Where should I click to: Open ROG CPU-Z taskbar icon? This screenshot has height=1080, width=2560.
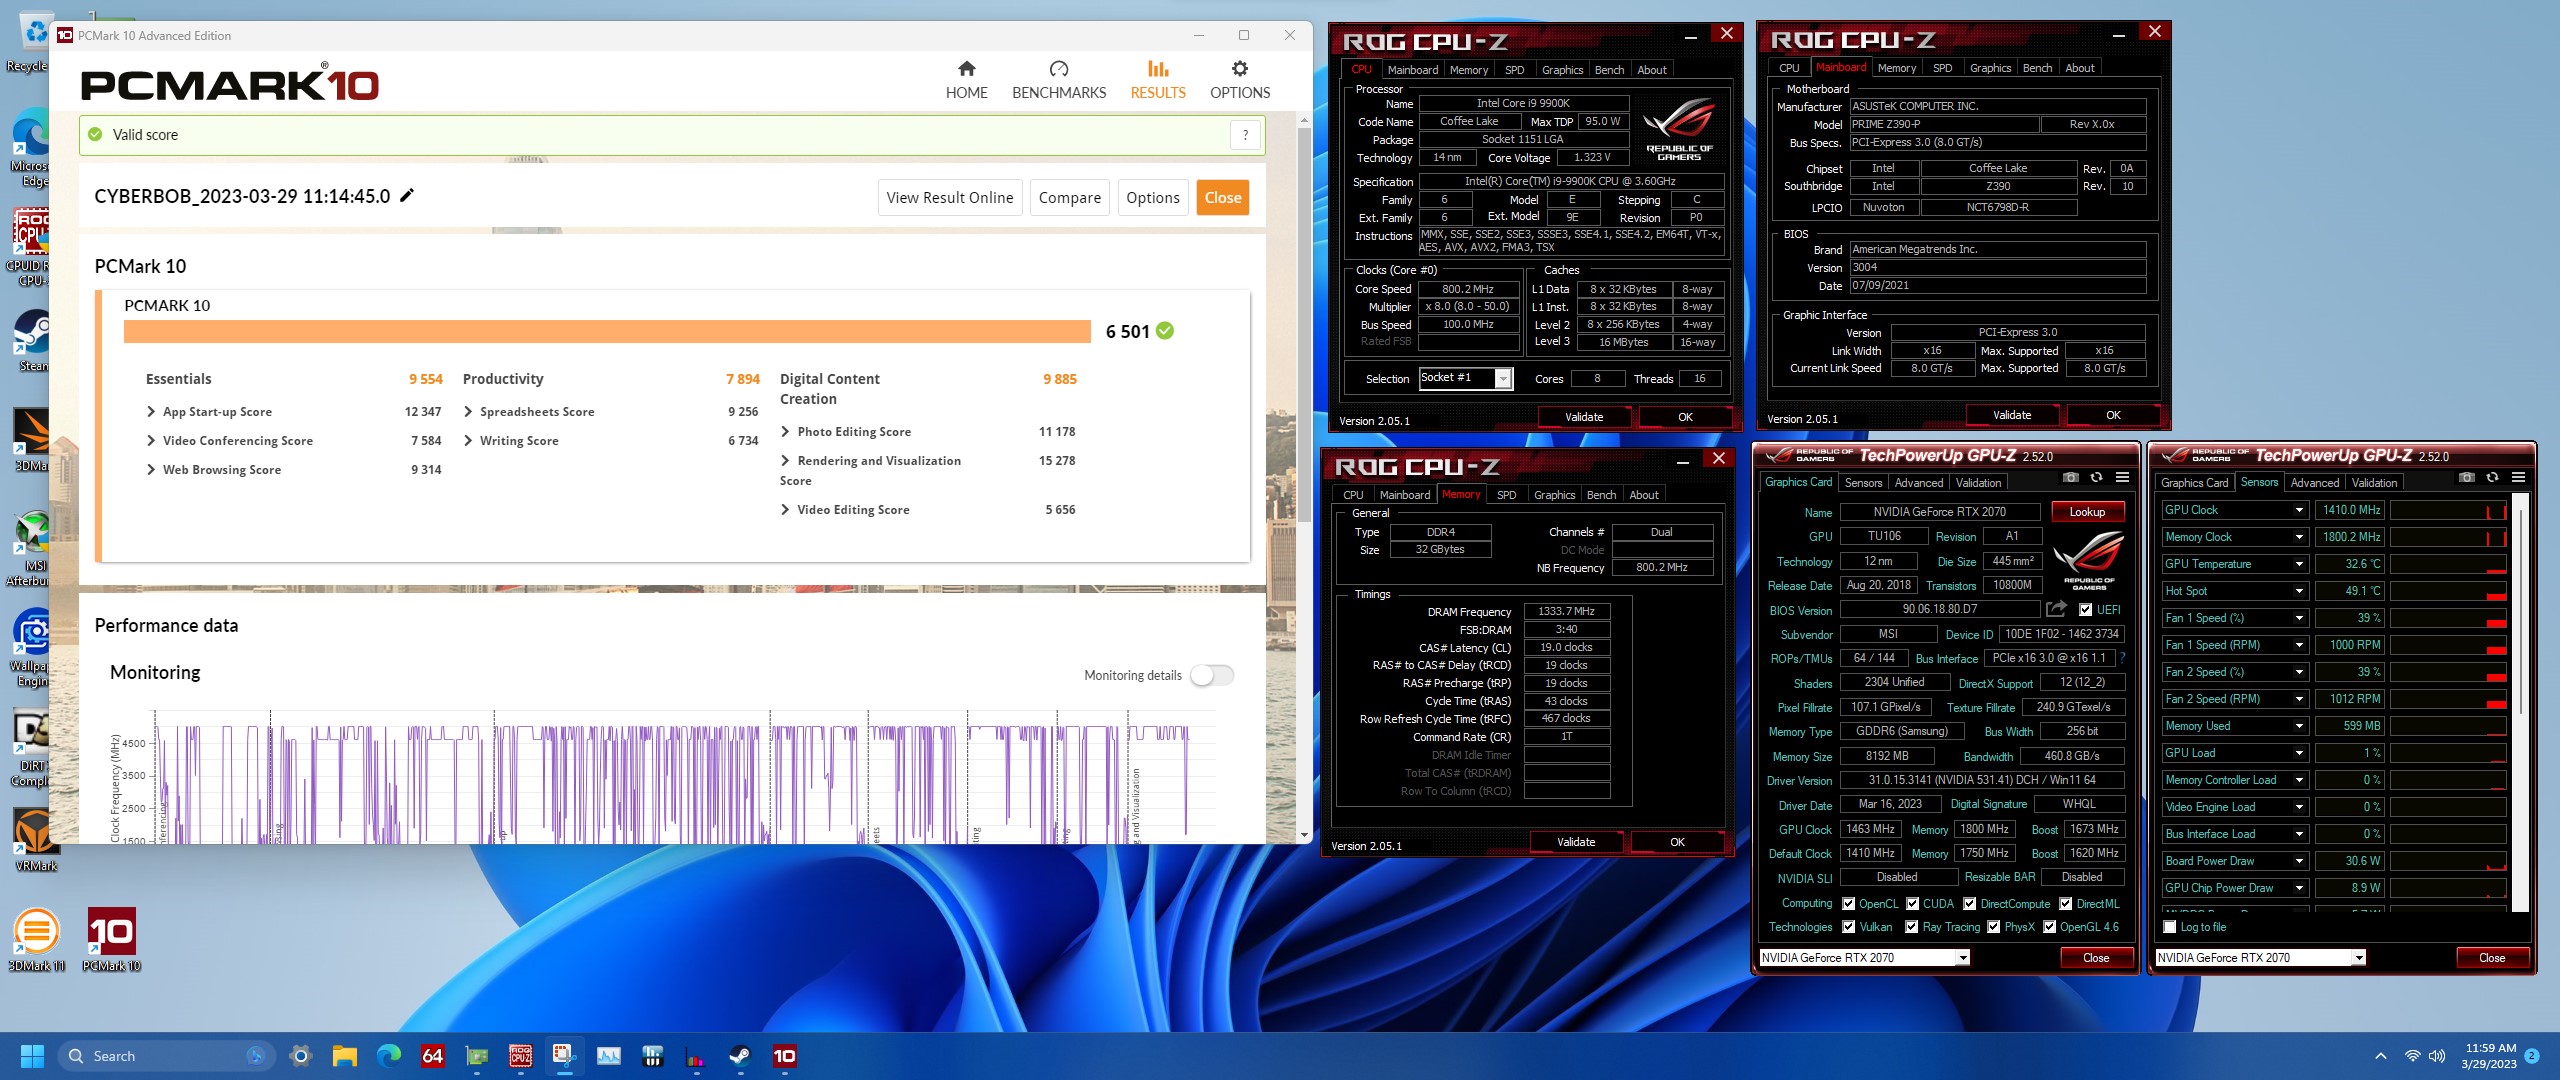pyautogui.click(x=521, y=1056)
